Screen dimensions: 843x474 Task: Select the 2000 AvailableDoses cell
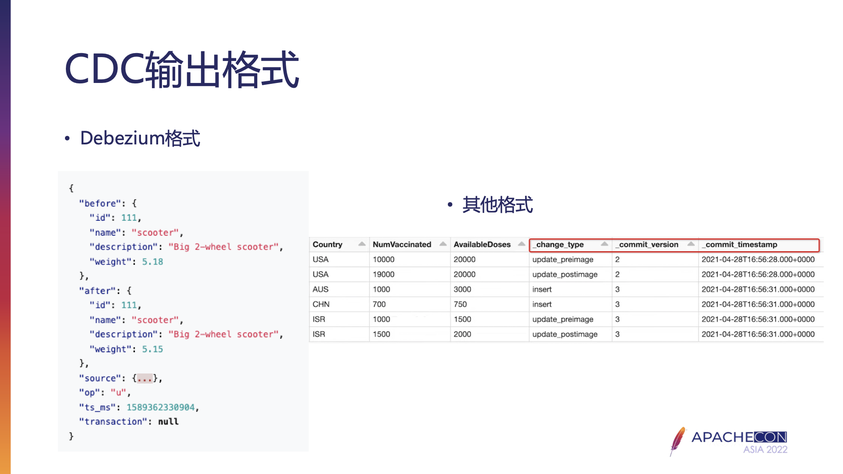[462, 335]
